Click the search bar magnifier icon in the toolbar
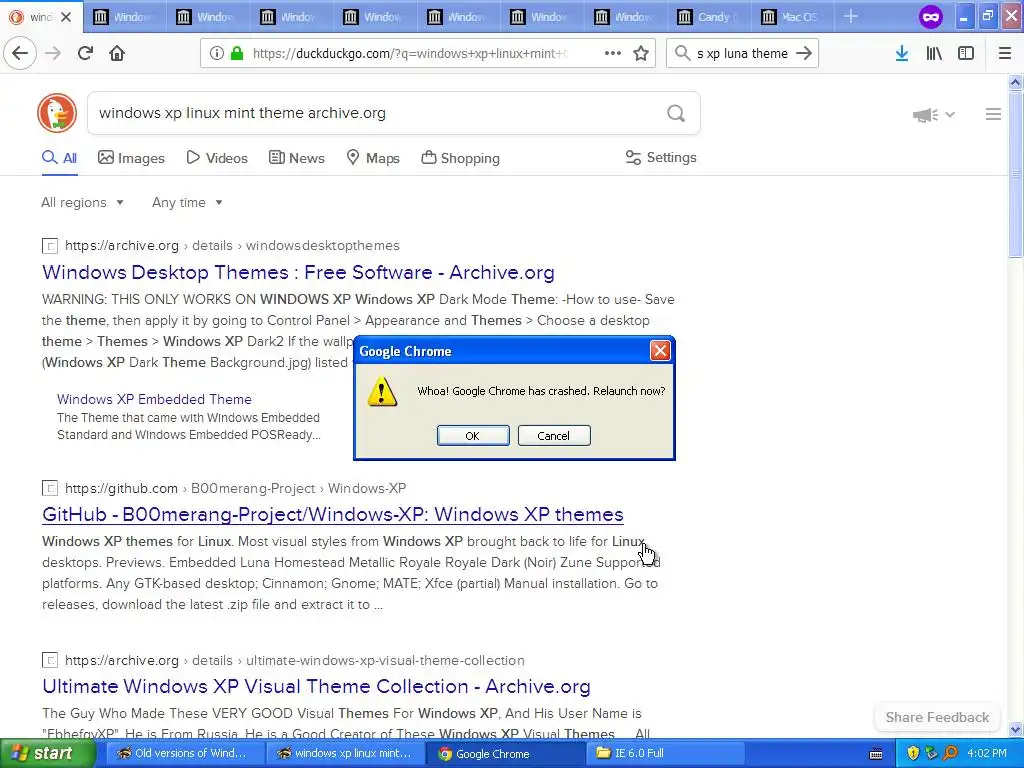The height and width of the screenshot is (768, 1024). pyautogui.click(x=682, y=53)
